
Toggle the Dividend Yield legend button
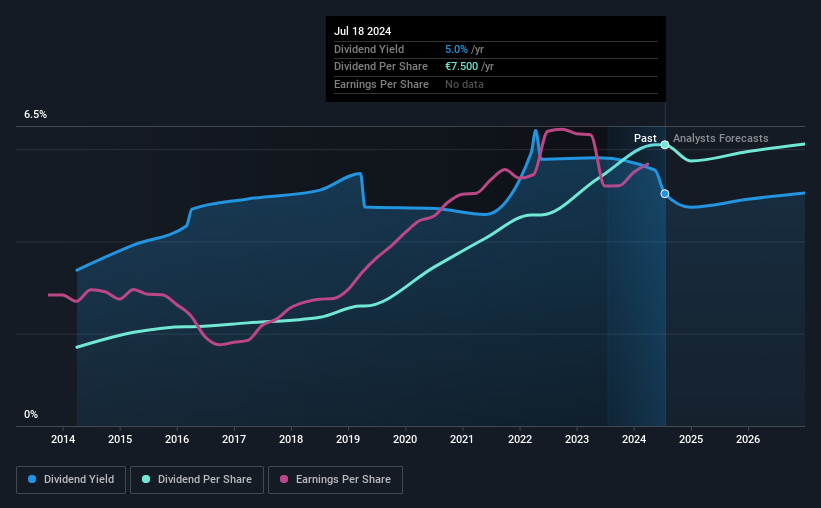point(71,480)
